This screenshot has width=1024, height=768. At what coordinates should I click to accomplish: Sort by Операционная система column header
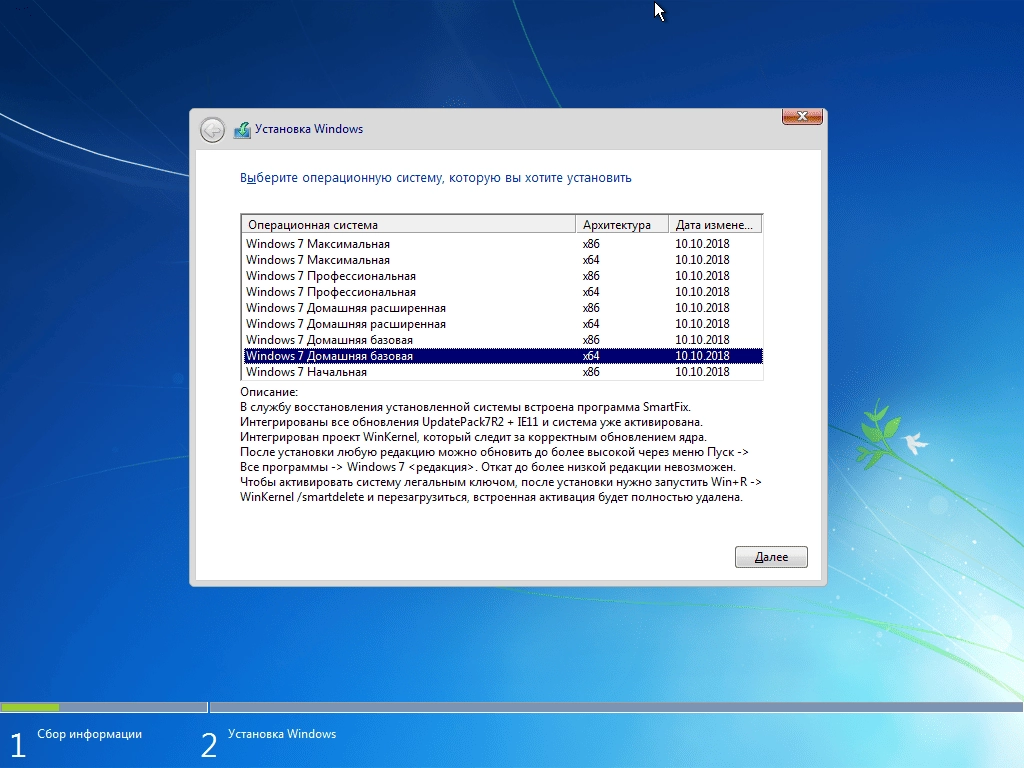point(409,225)
